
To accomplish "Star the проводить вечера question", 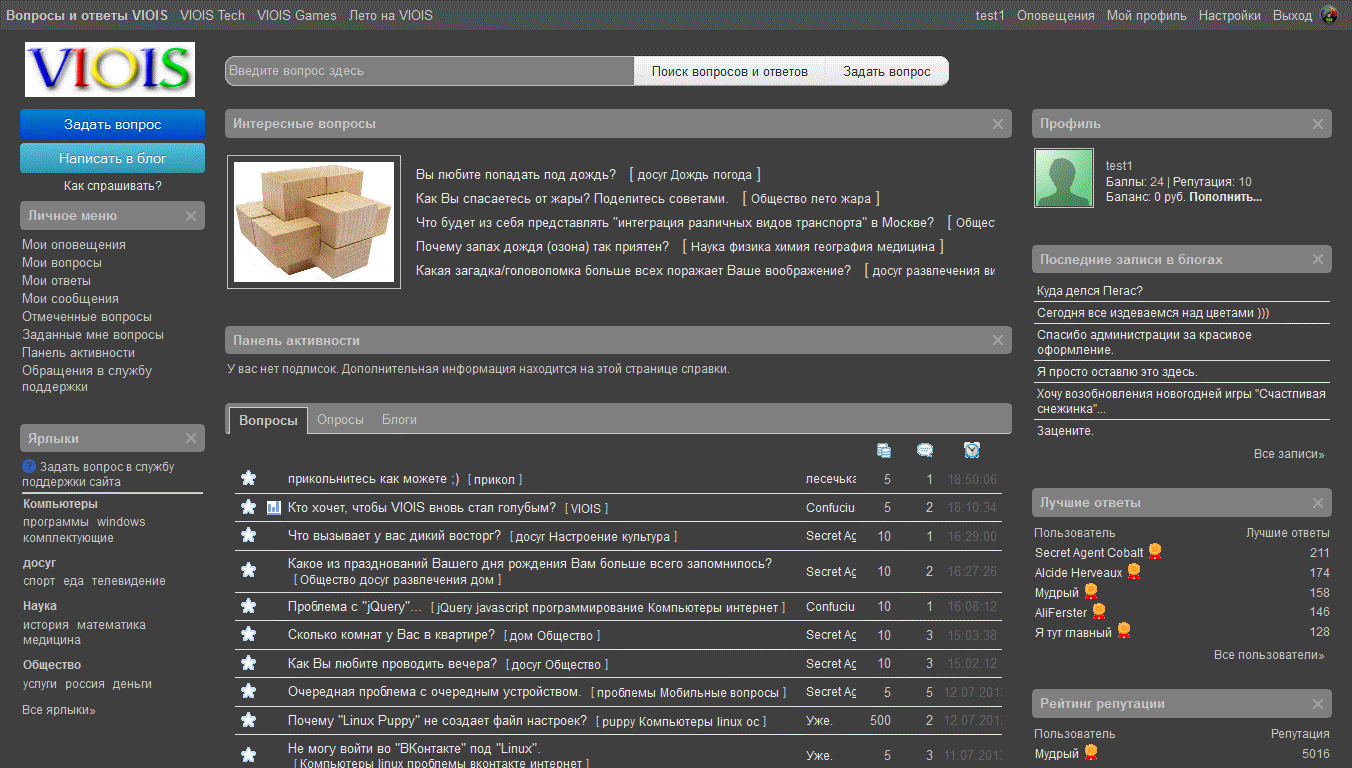I will tap(248, 662).
